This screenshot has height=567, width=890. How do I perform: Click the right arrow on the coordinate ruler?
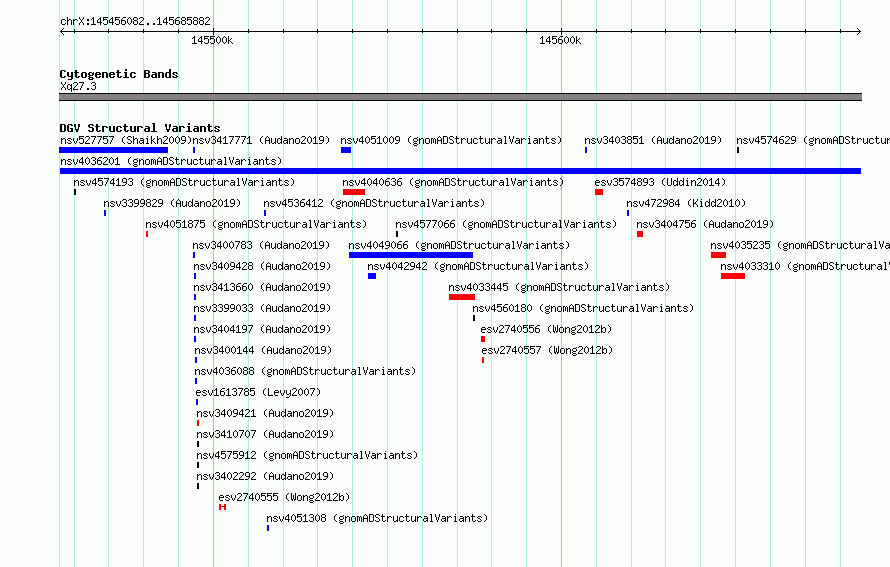tap(858, 31)
